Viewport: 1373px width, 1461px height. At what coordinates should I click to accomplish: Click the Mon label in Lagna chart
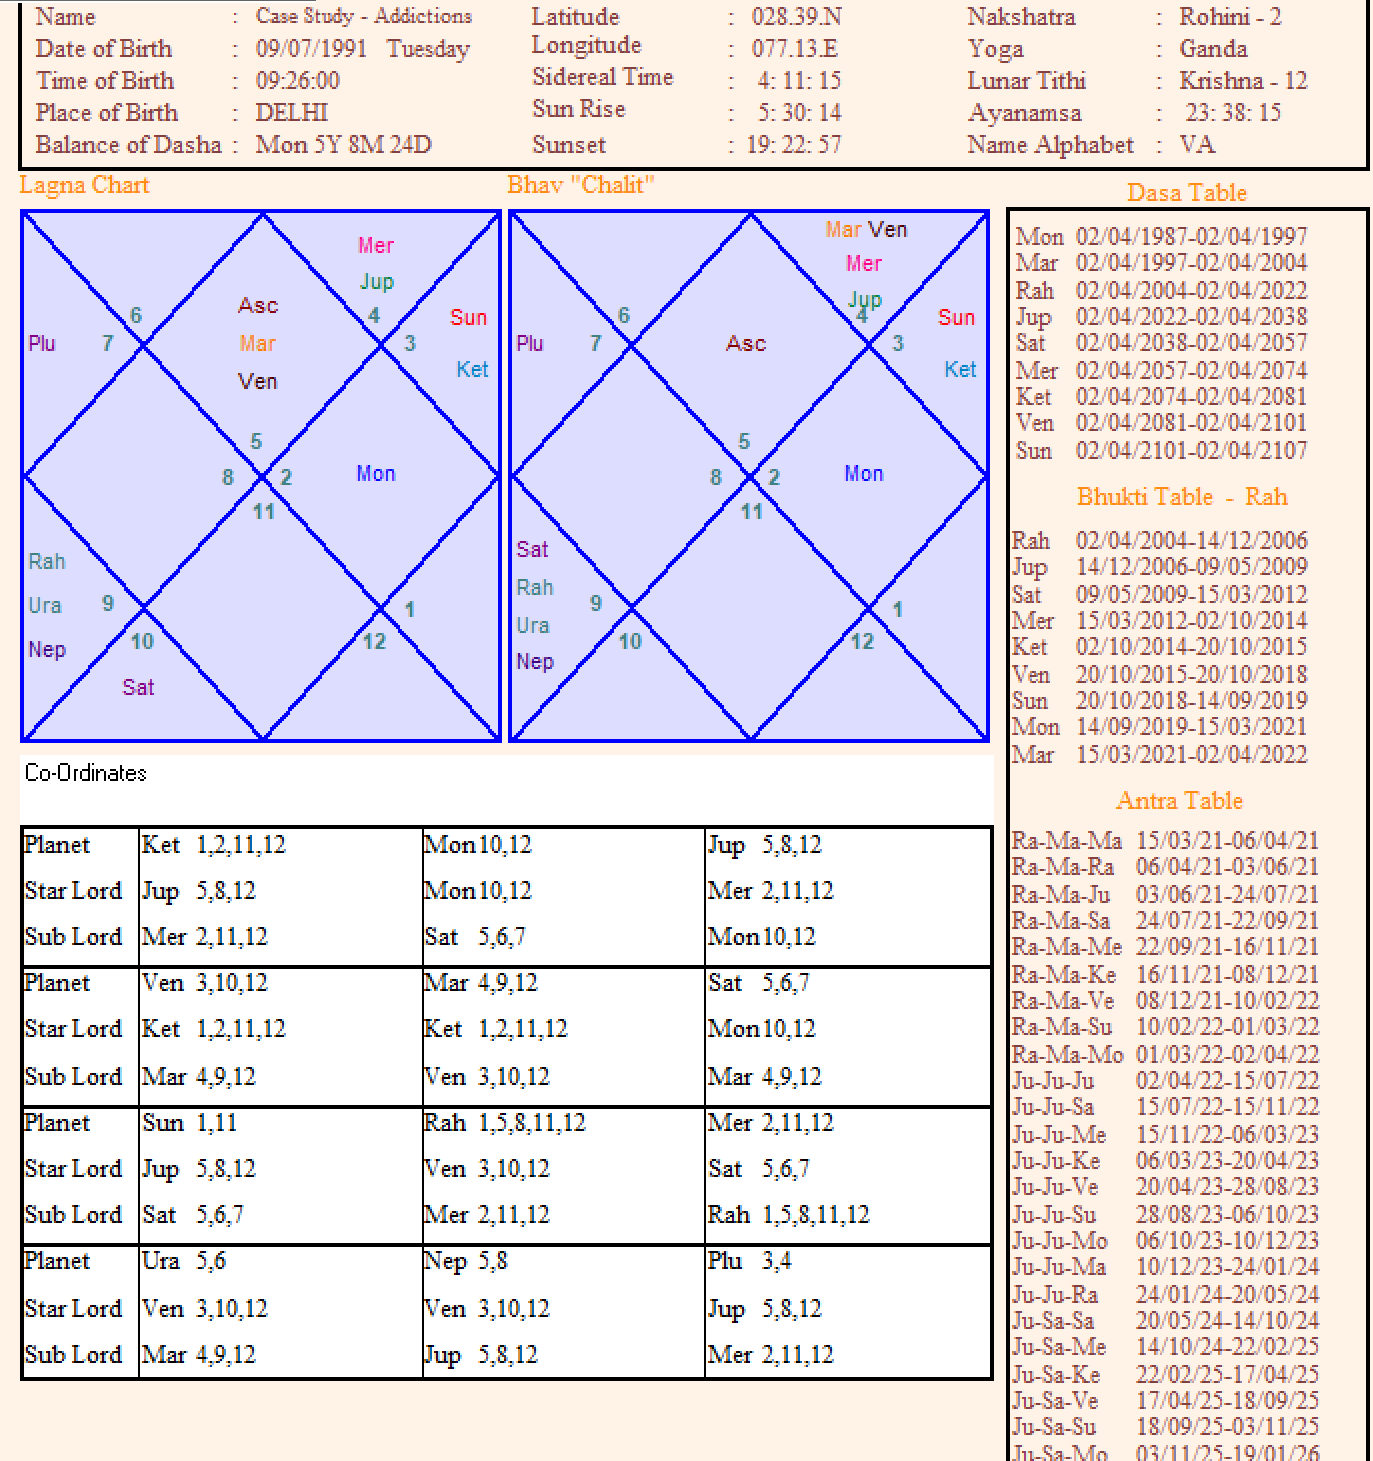(x=376, y=474)
